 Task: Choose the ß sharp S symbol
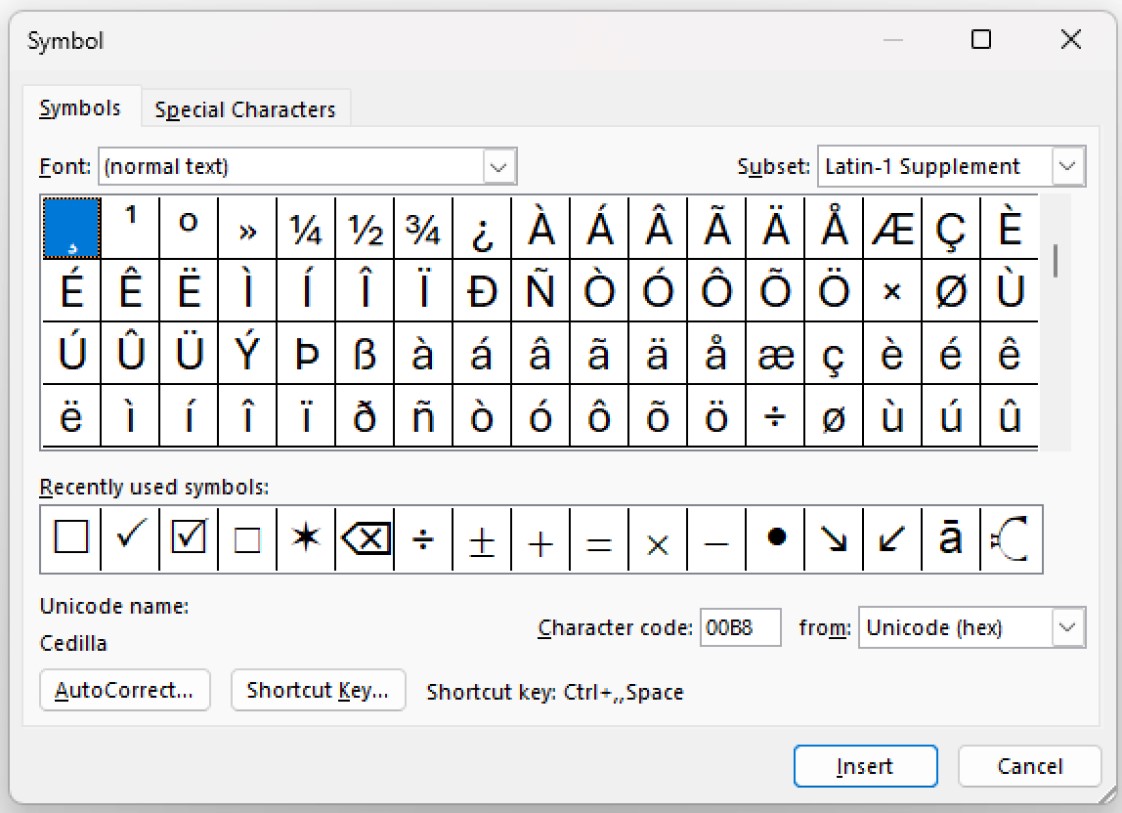(x=364, y=355)
